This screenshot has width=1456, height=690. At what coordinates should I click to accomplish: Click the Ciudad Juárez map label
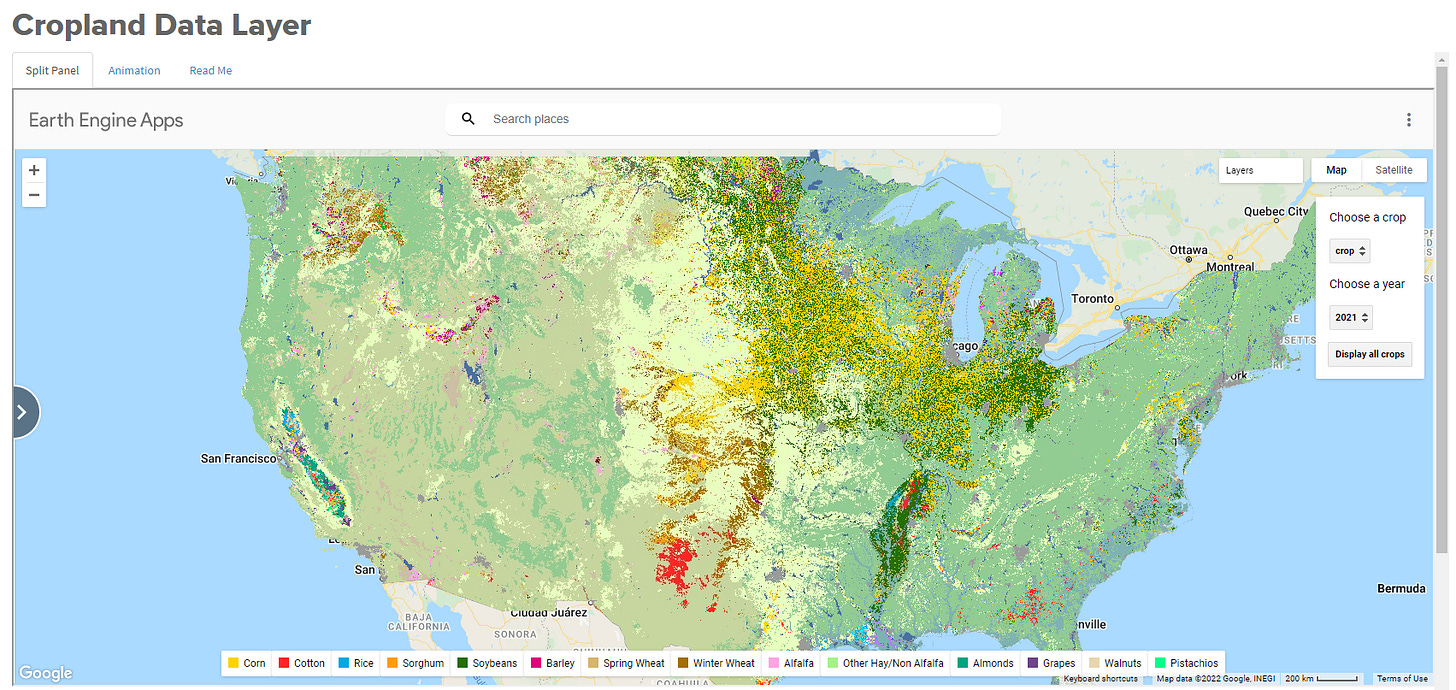(x=548, y=612)
